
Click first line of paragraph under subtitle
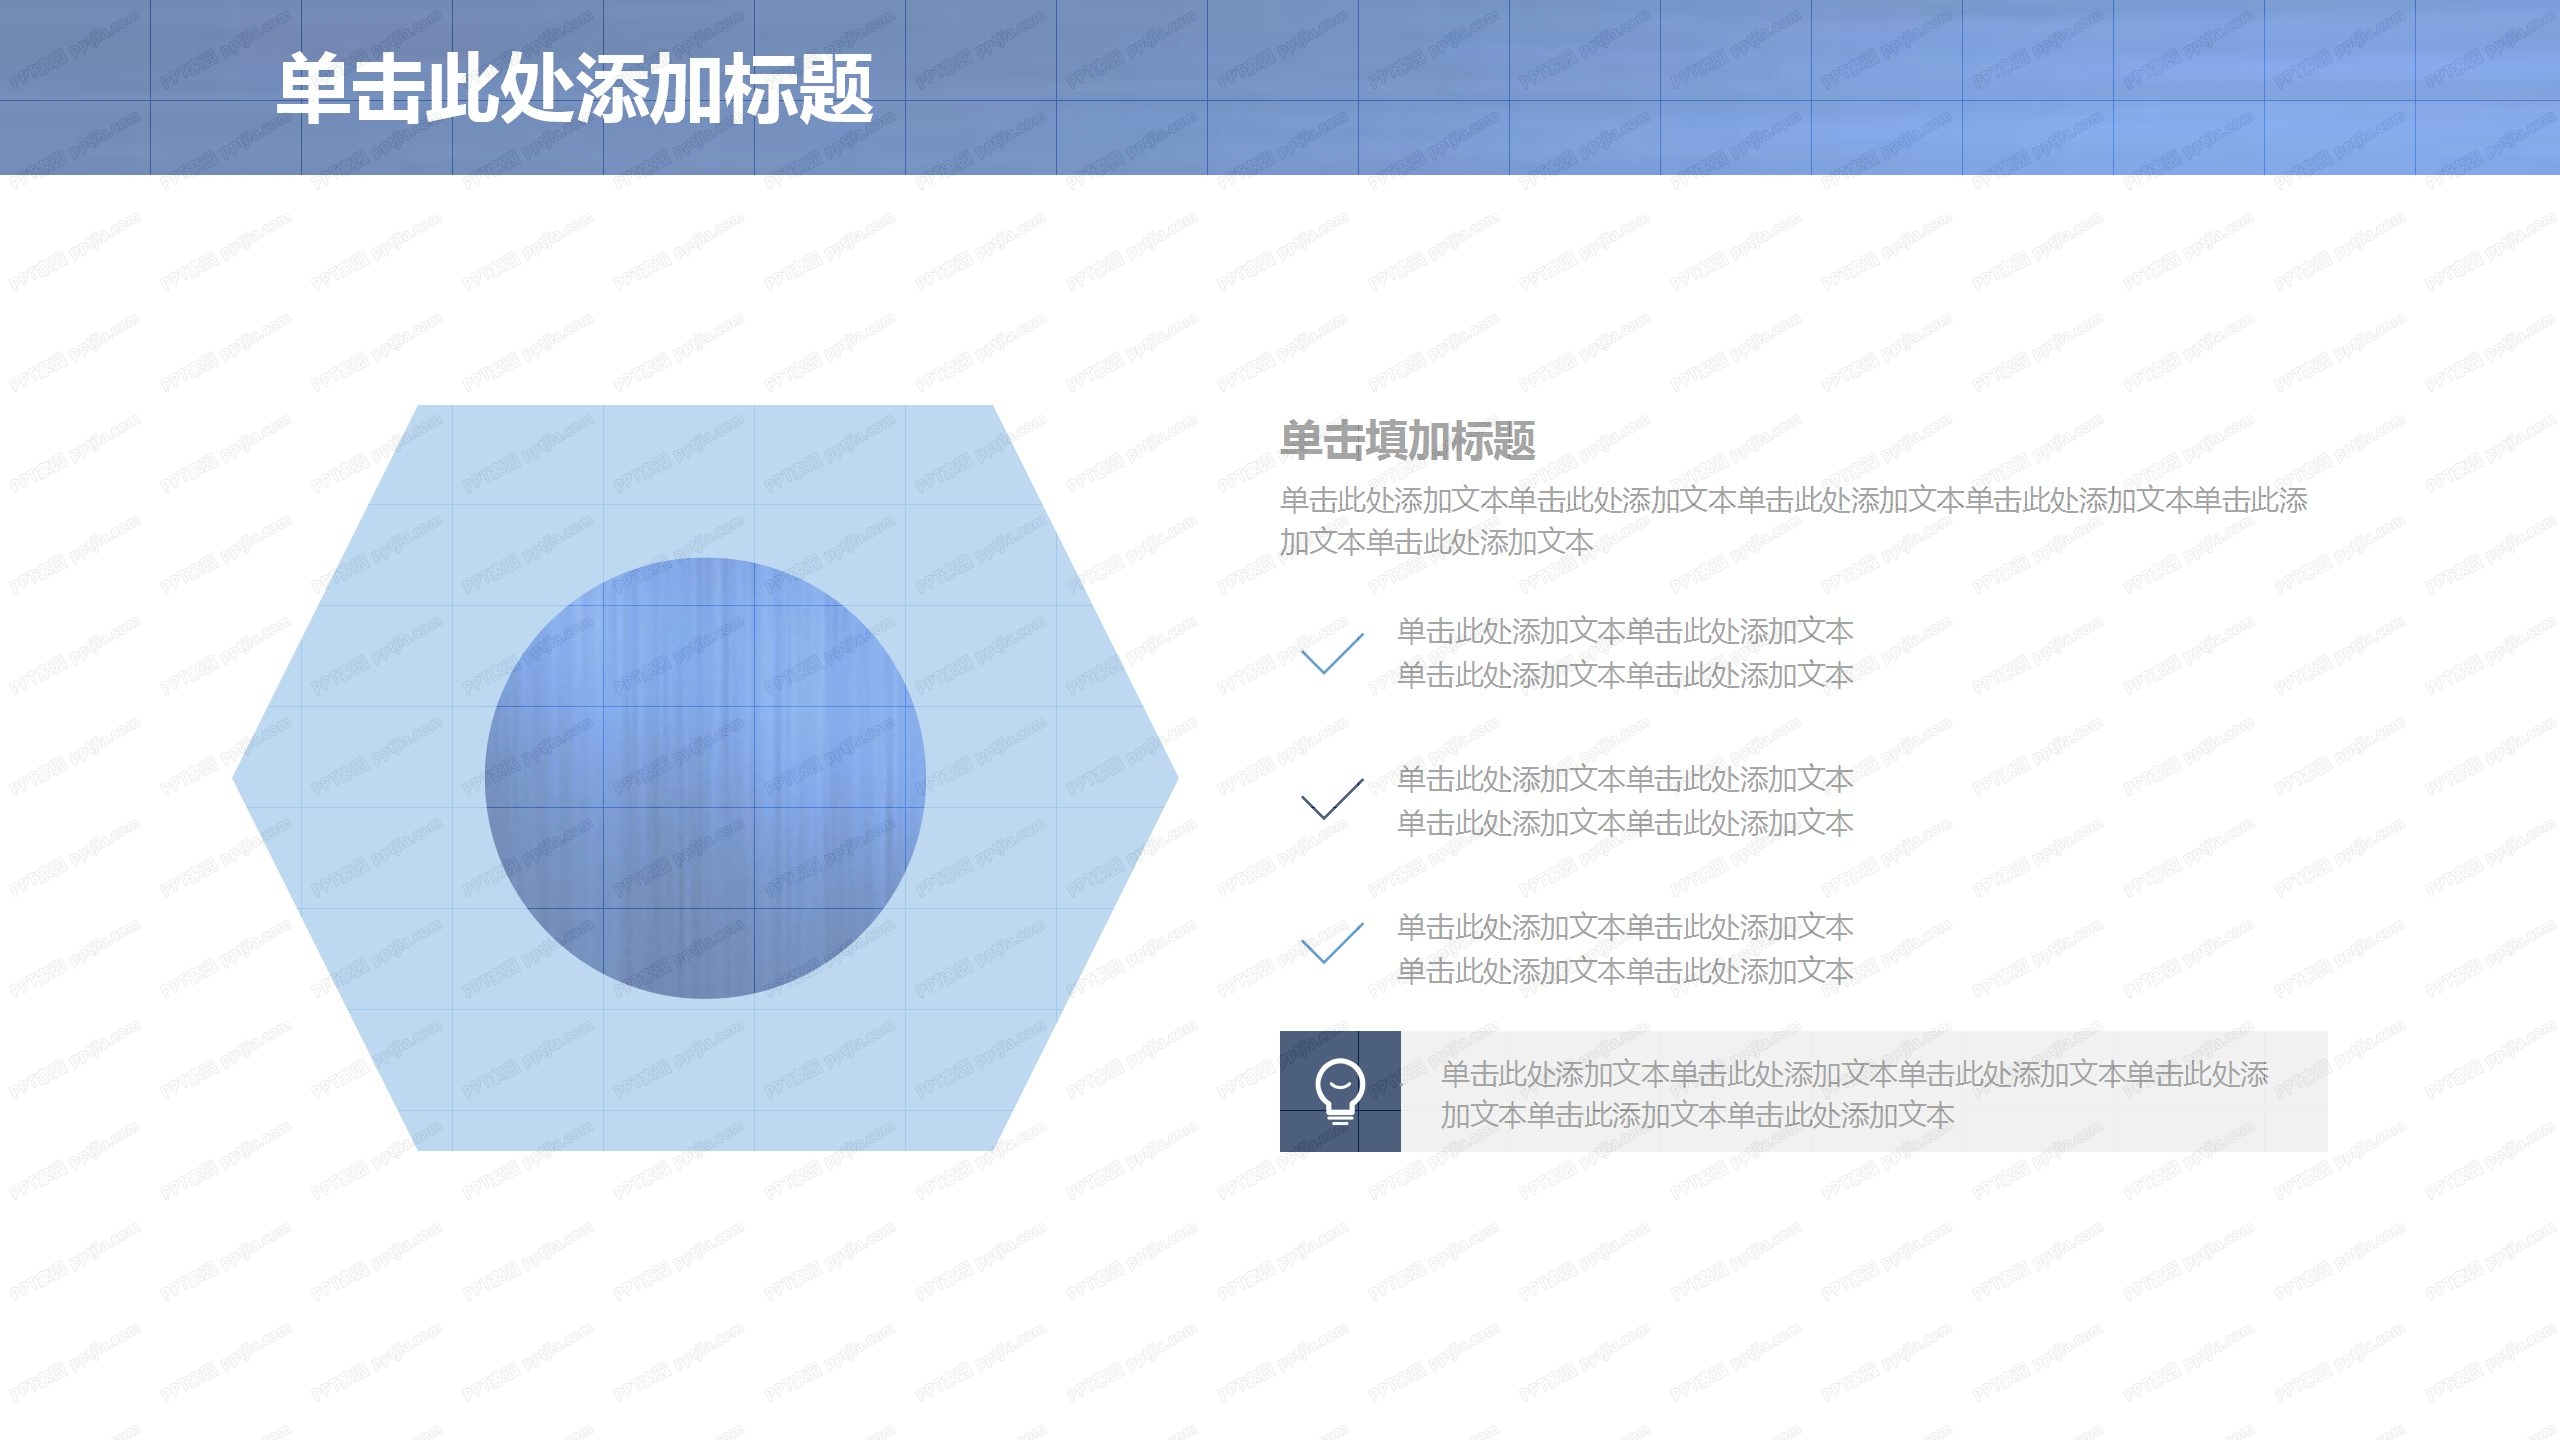click(x=1792, y=500)
